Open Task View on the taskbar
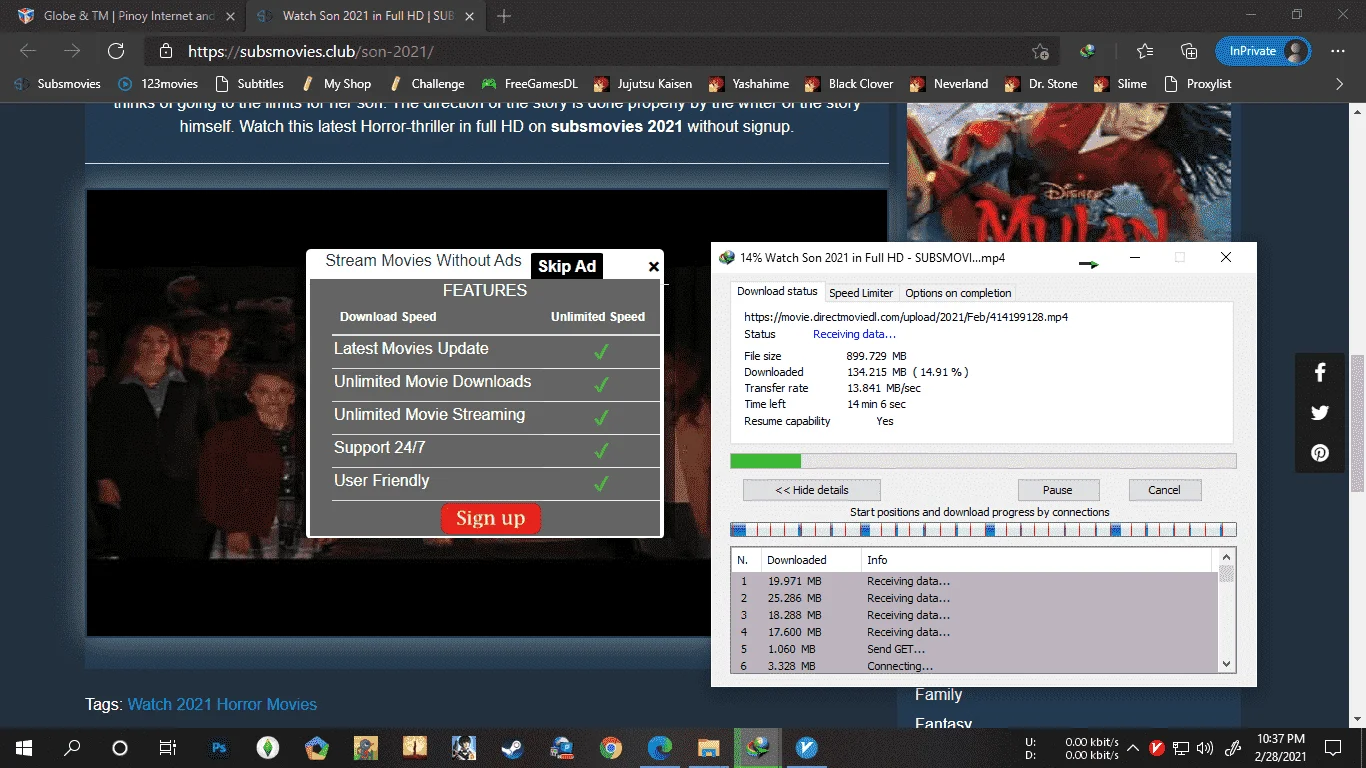Viewport: 1366px width, 768px height. pyautogui.click(x=168, y=747)
